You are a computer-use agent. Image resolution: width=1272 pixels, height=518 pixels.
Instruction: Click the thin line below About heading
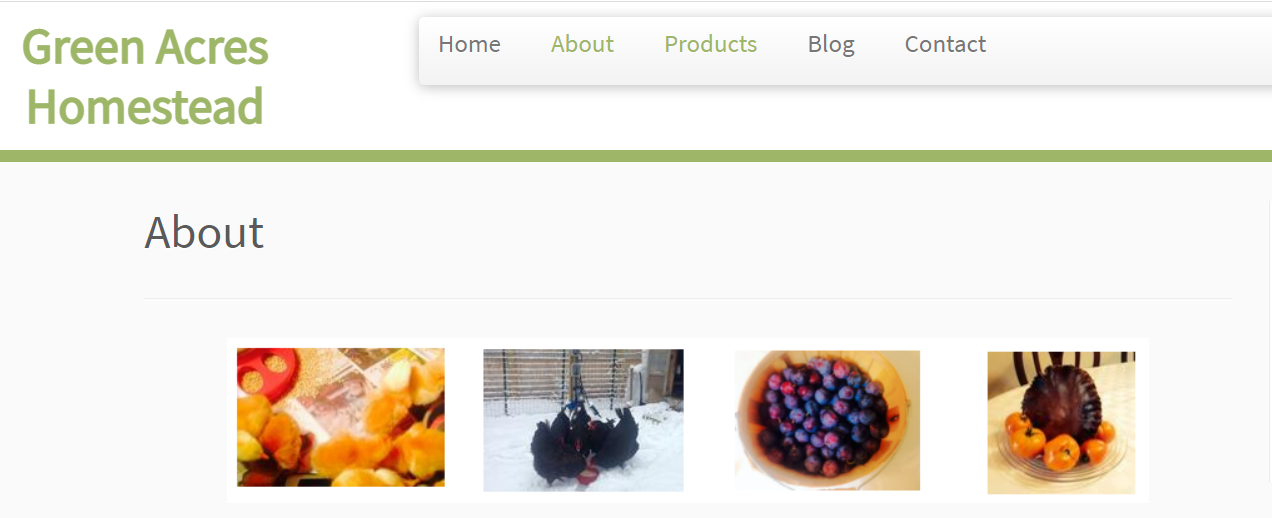click(x=688, y=298)
